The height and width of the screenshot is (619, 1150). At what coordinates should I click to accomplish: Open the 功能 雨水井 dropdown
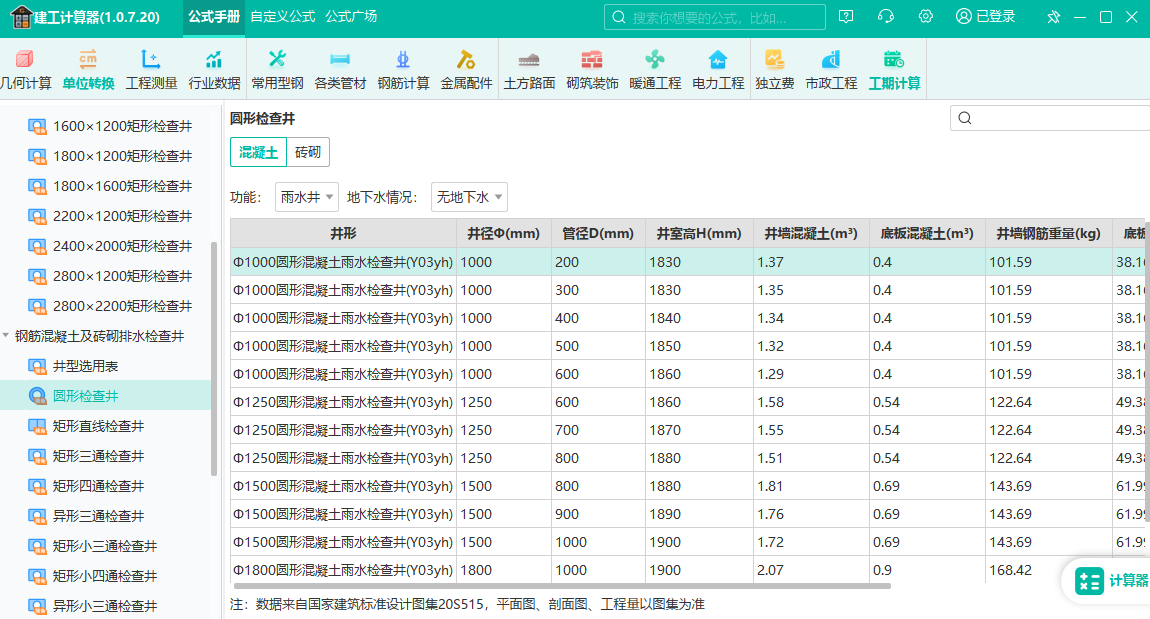pyautogui.click(x=307, y=197)
